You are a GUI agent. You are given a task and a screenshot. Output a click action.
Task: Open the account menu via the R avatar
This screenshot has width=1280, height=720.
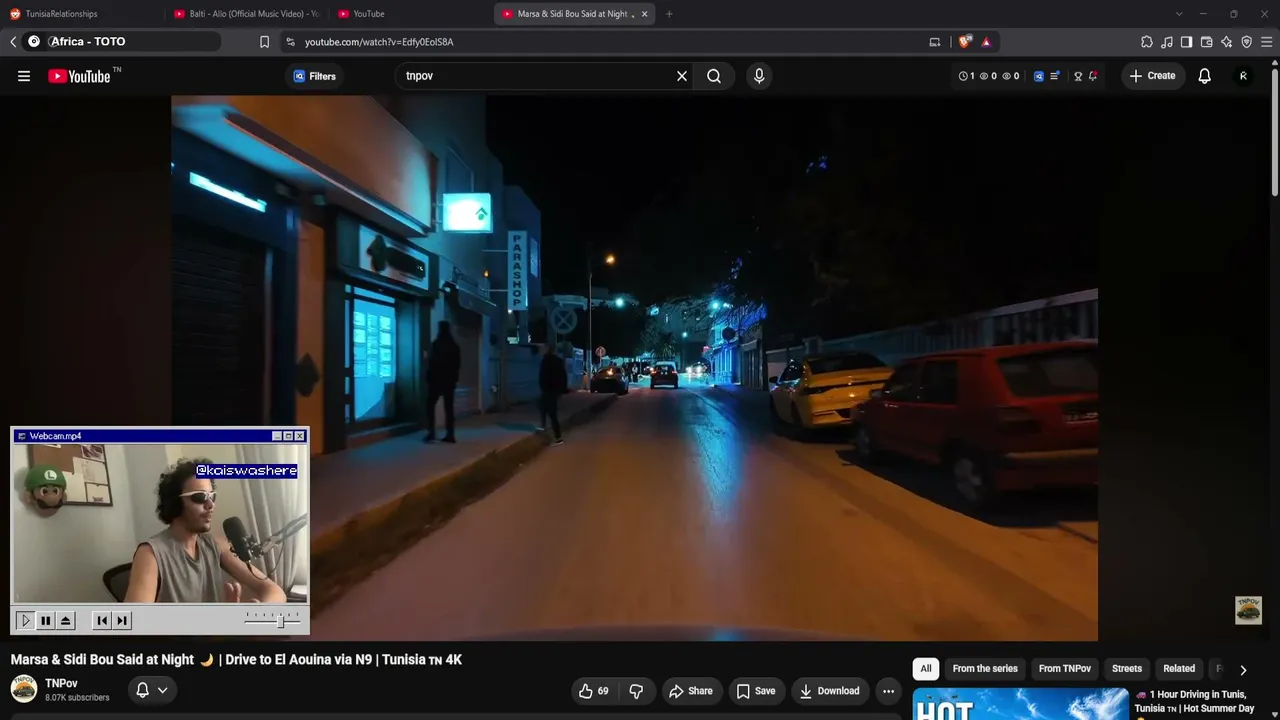tap(1243, 76)
